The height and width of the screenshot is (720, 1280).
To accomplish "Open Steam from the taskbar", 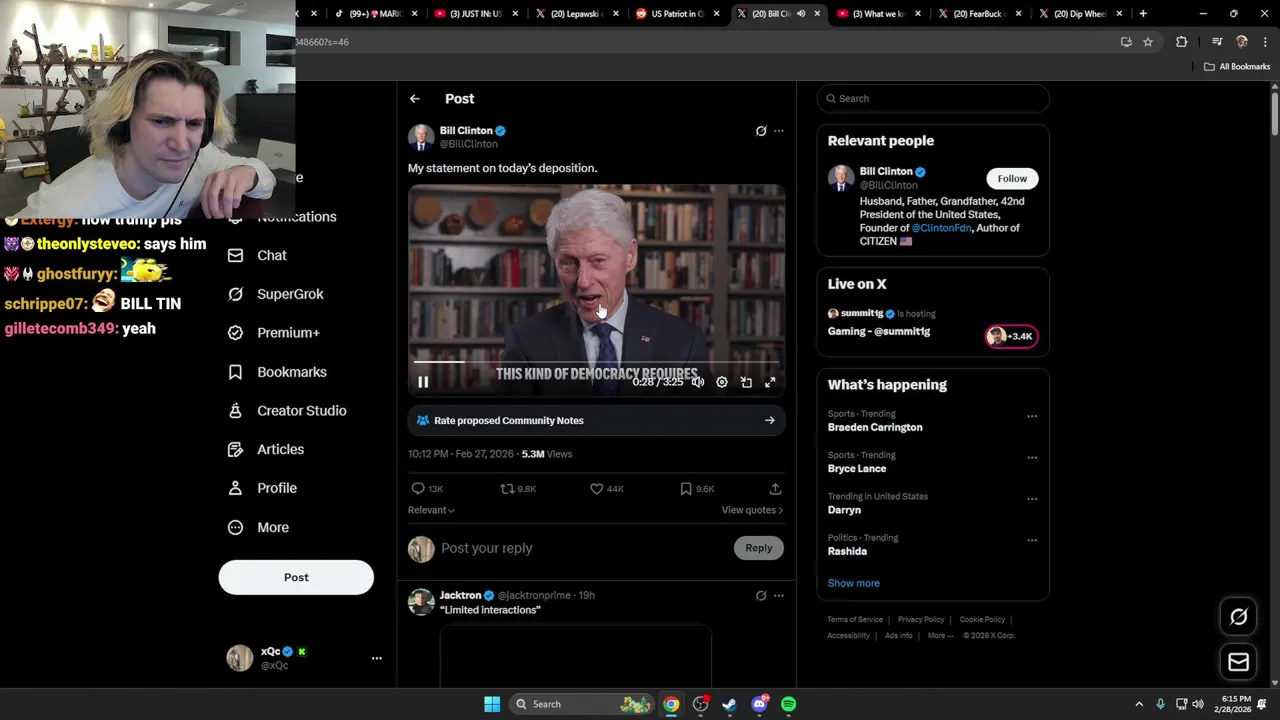I will 730,704.
